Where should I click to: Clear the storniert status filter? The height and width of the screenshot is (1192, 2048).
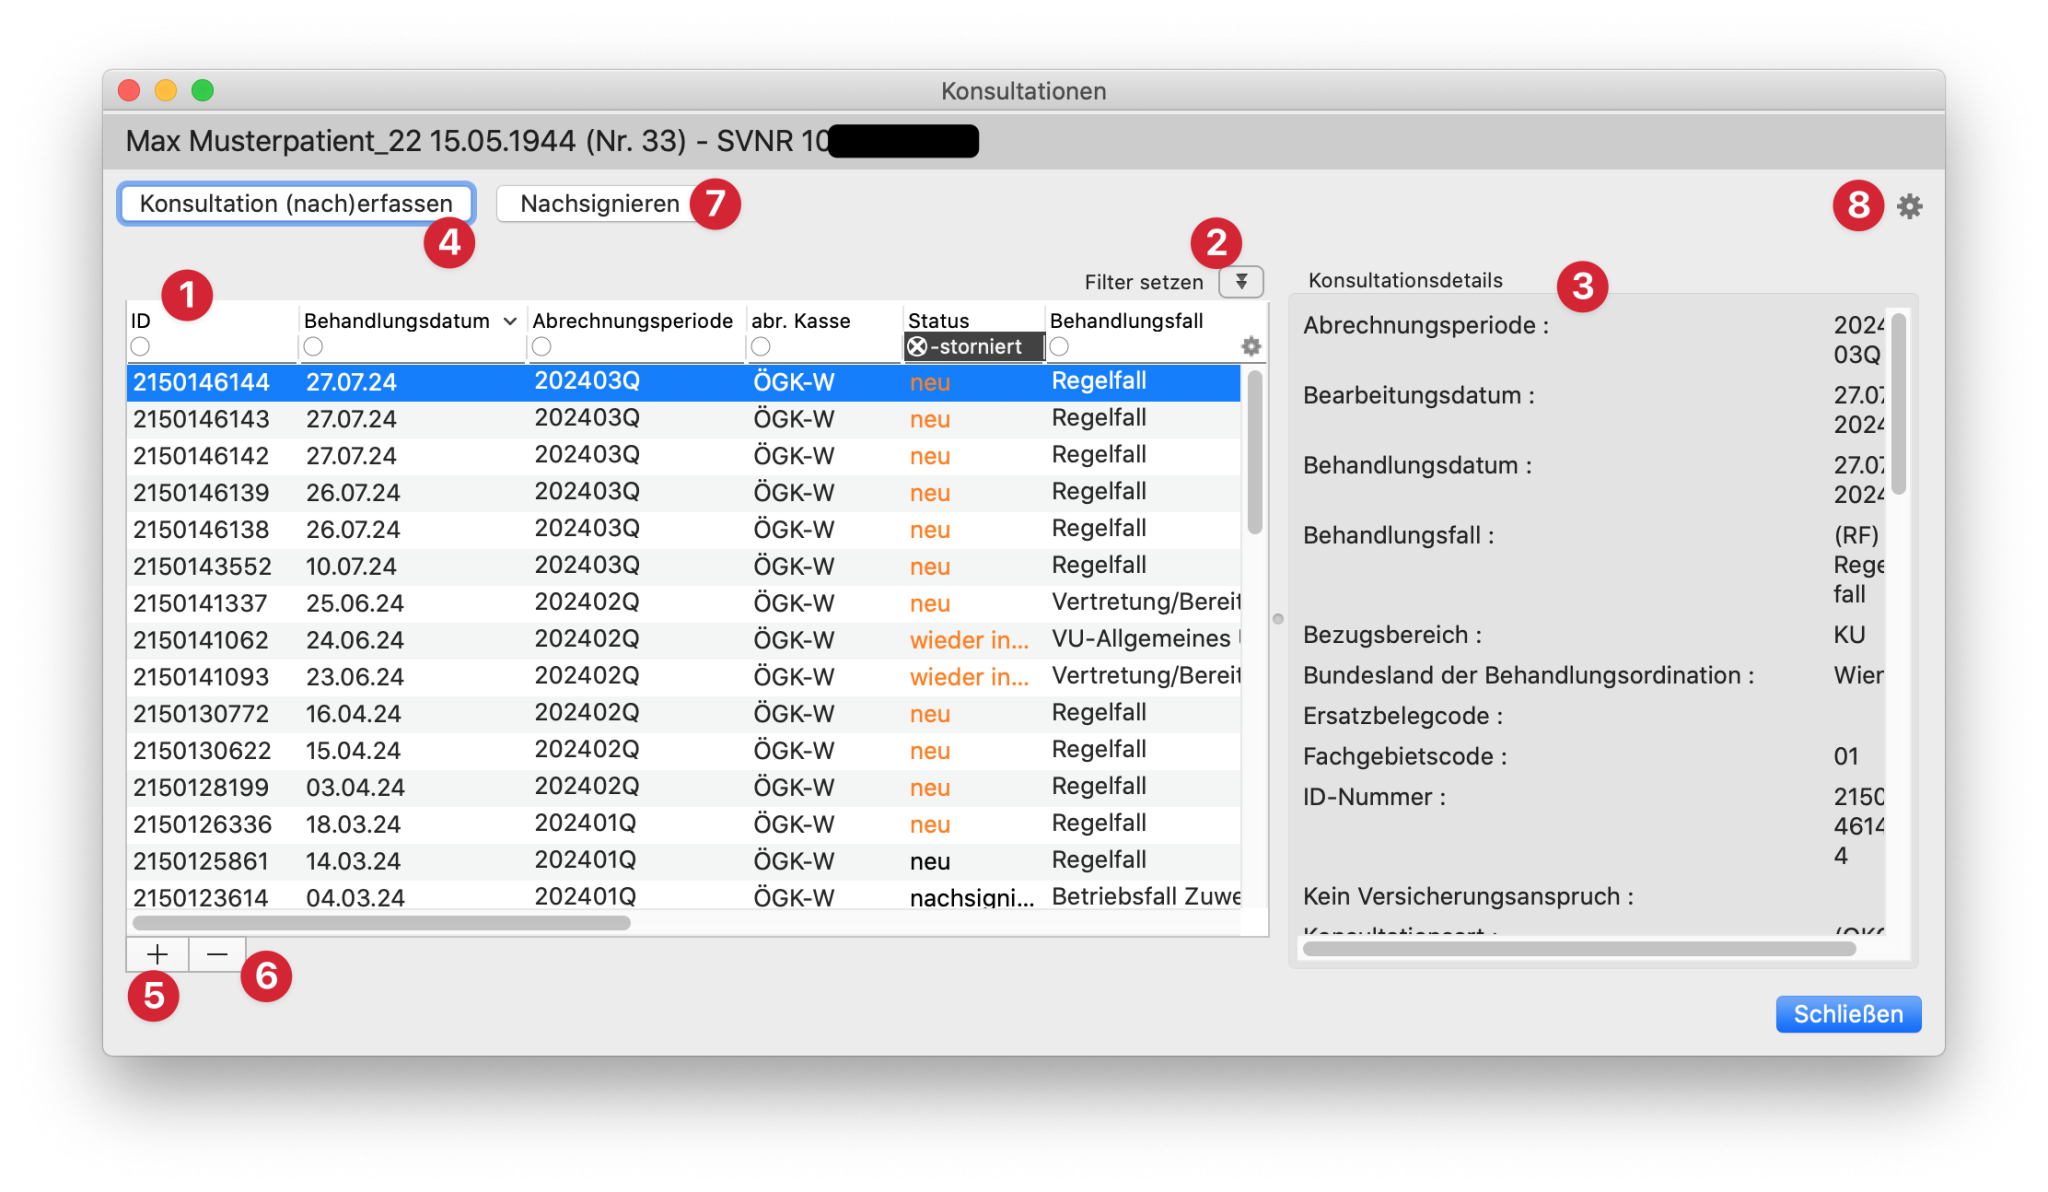(917, 347)
